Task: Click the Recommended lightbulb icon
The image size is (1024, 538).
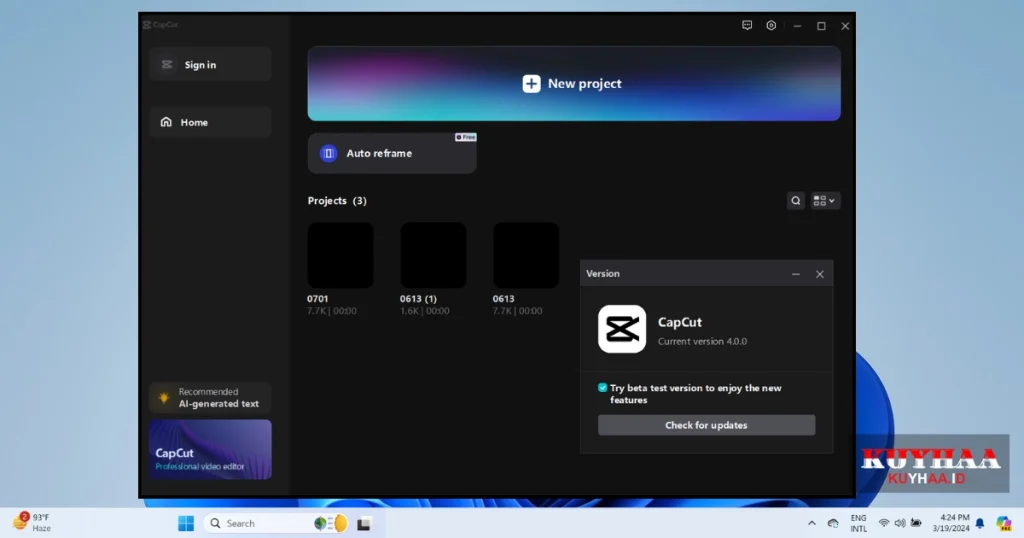Action: click(x=164, y=398)
